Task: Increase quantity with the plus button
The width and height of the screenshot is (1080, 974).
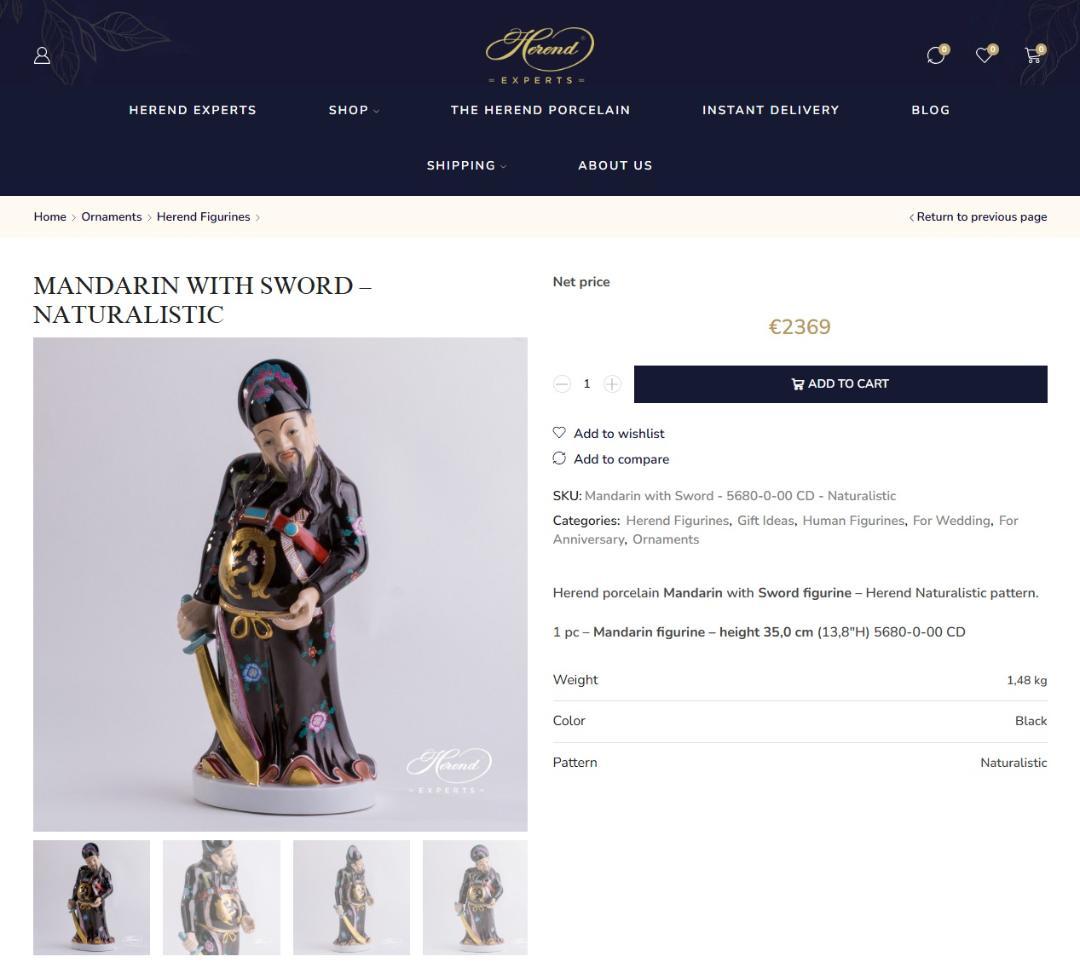Action: tap(612, 384)
